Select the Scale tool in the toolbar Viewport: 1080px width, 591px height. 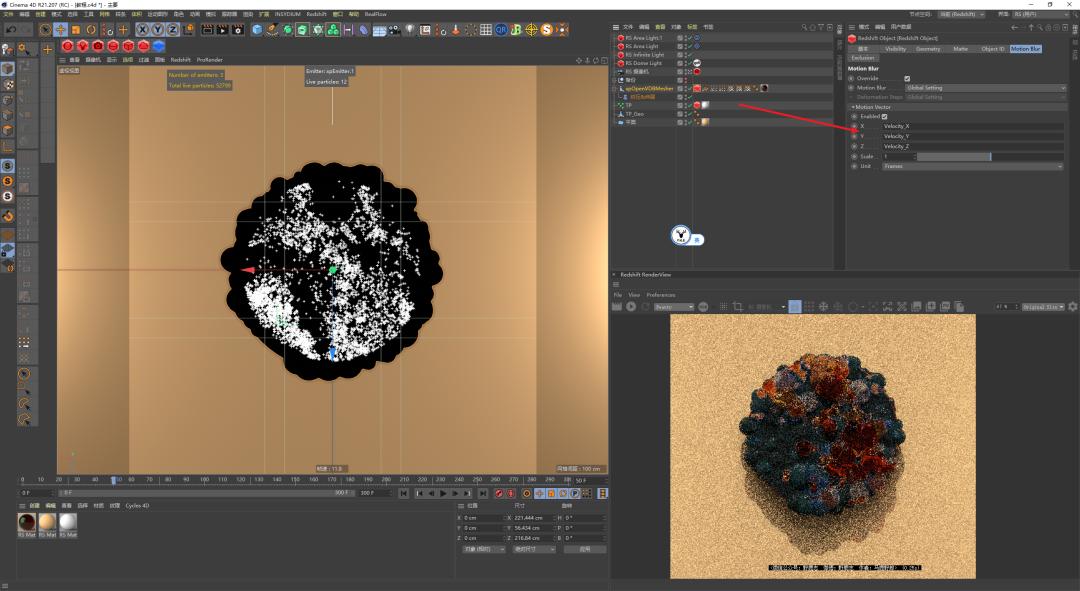point(75,31)
